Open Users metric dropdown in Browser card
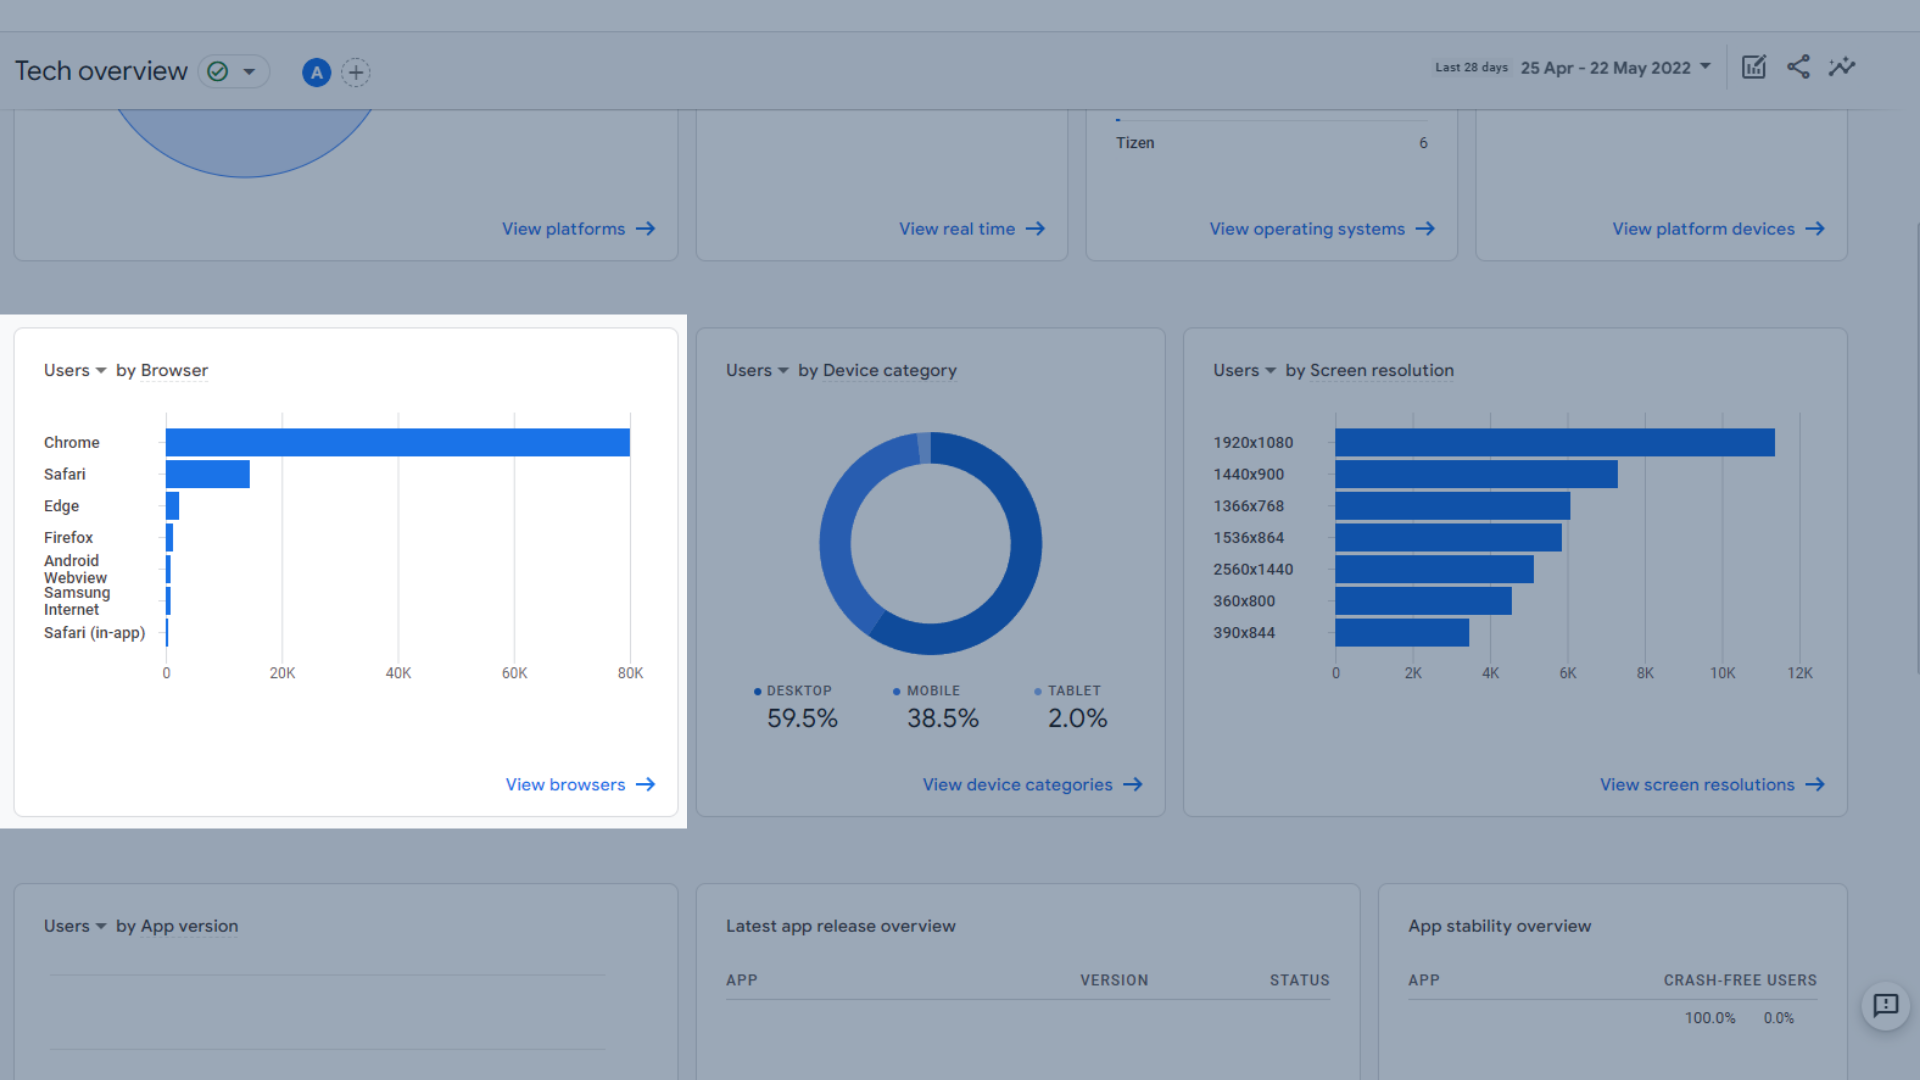This screenshot has height=1080, width=1920. coord(75,370)
